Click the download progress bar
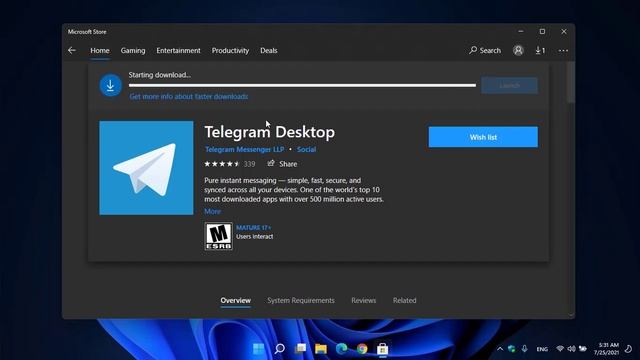Viewport: 640px width, 360px height. 302,85
